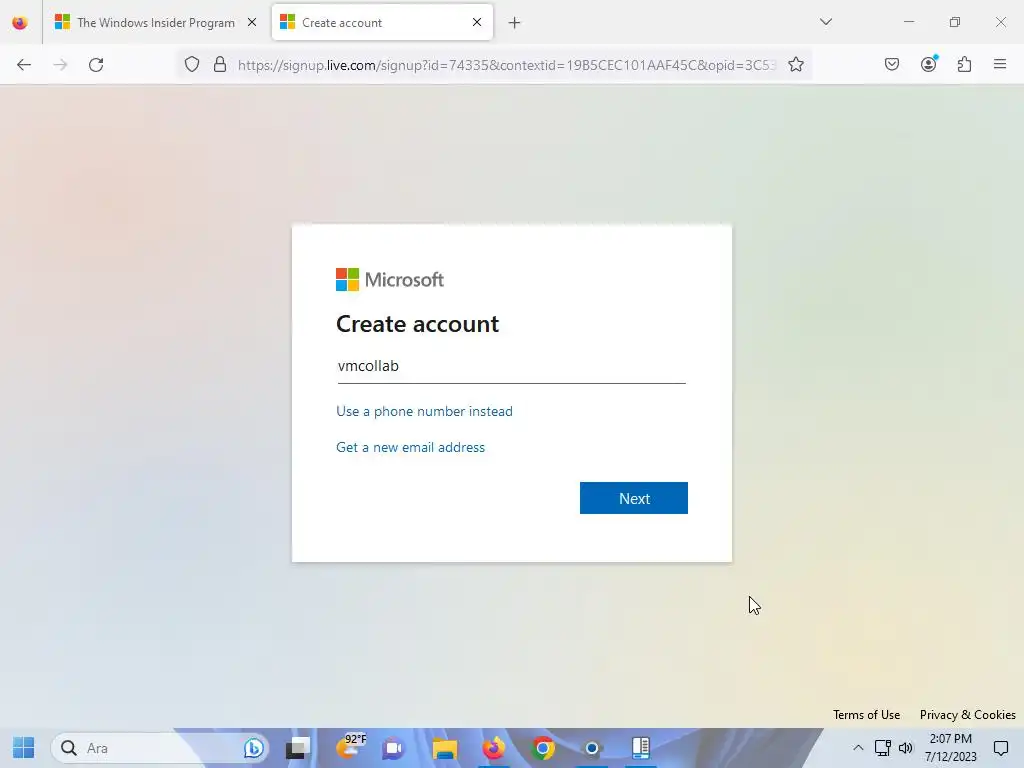Go back to the previous page
The image size is (1024, 768).
pos(24,65)
